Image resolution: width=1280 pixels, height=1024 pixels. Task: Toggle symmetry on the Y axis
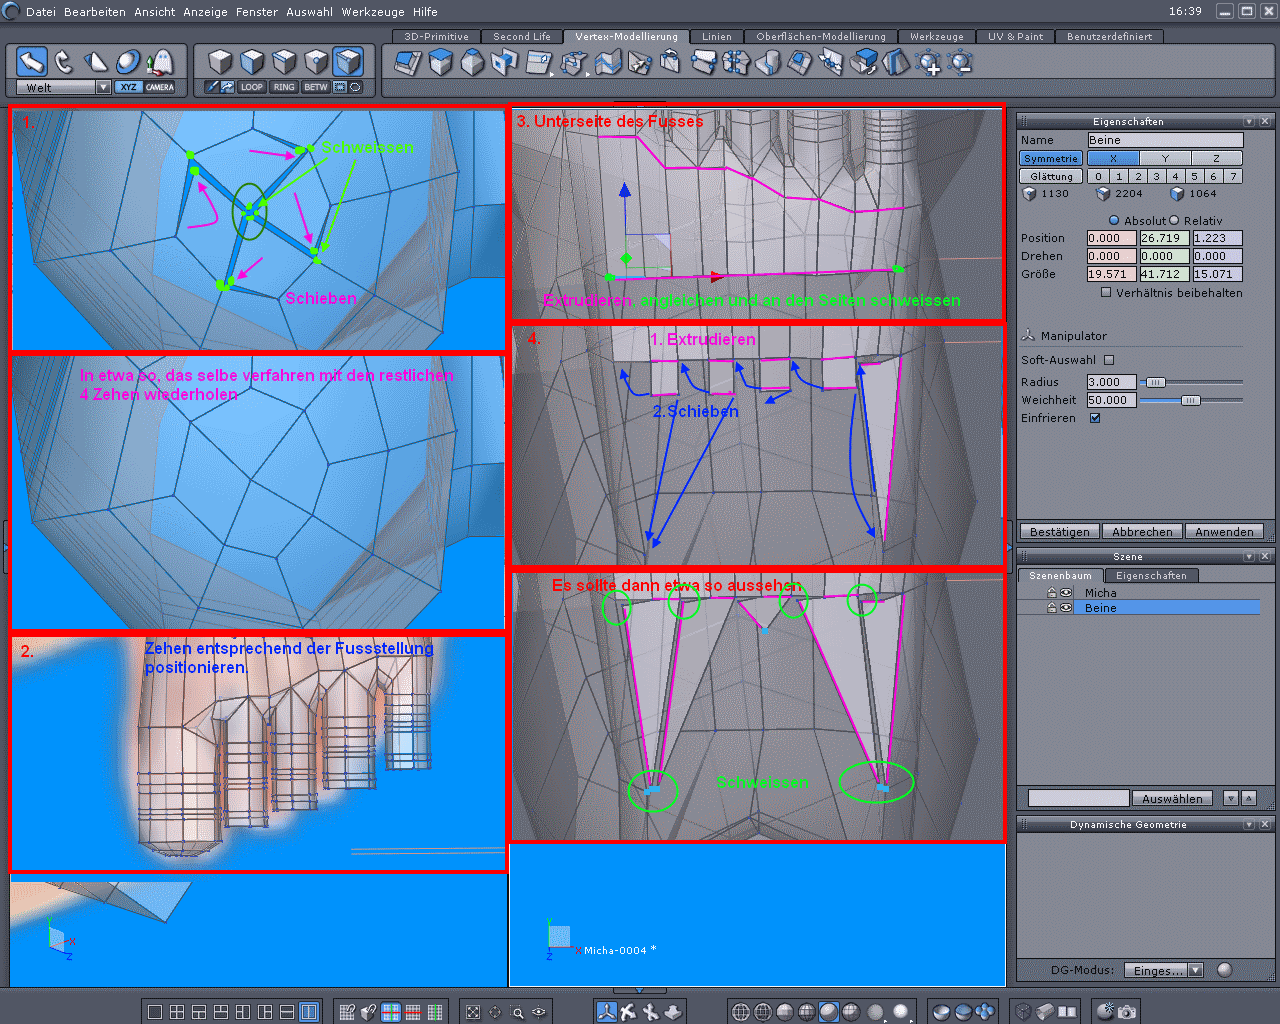click(1165, 158)
